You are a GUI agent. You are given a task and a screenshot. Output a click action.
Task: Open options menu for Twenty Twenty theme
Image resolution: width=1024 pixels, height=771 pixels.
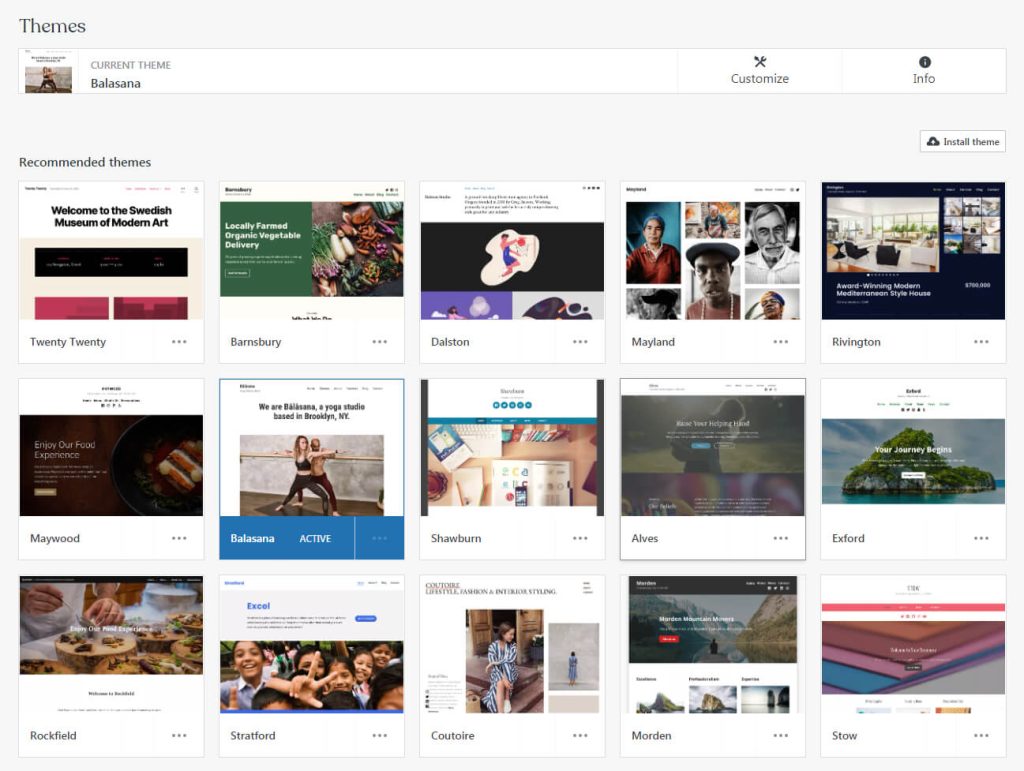[179, 342]
